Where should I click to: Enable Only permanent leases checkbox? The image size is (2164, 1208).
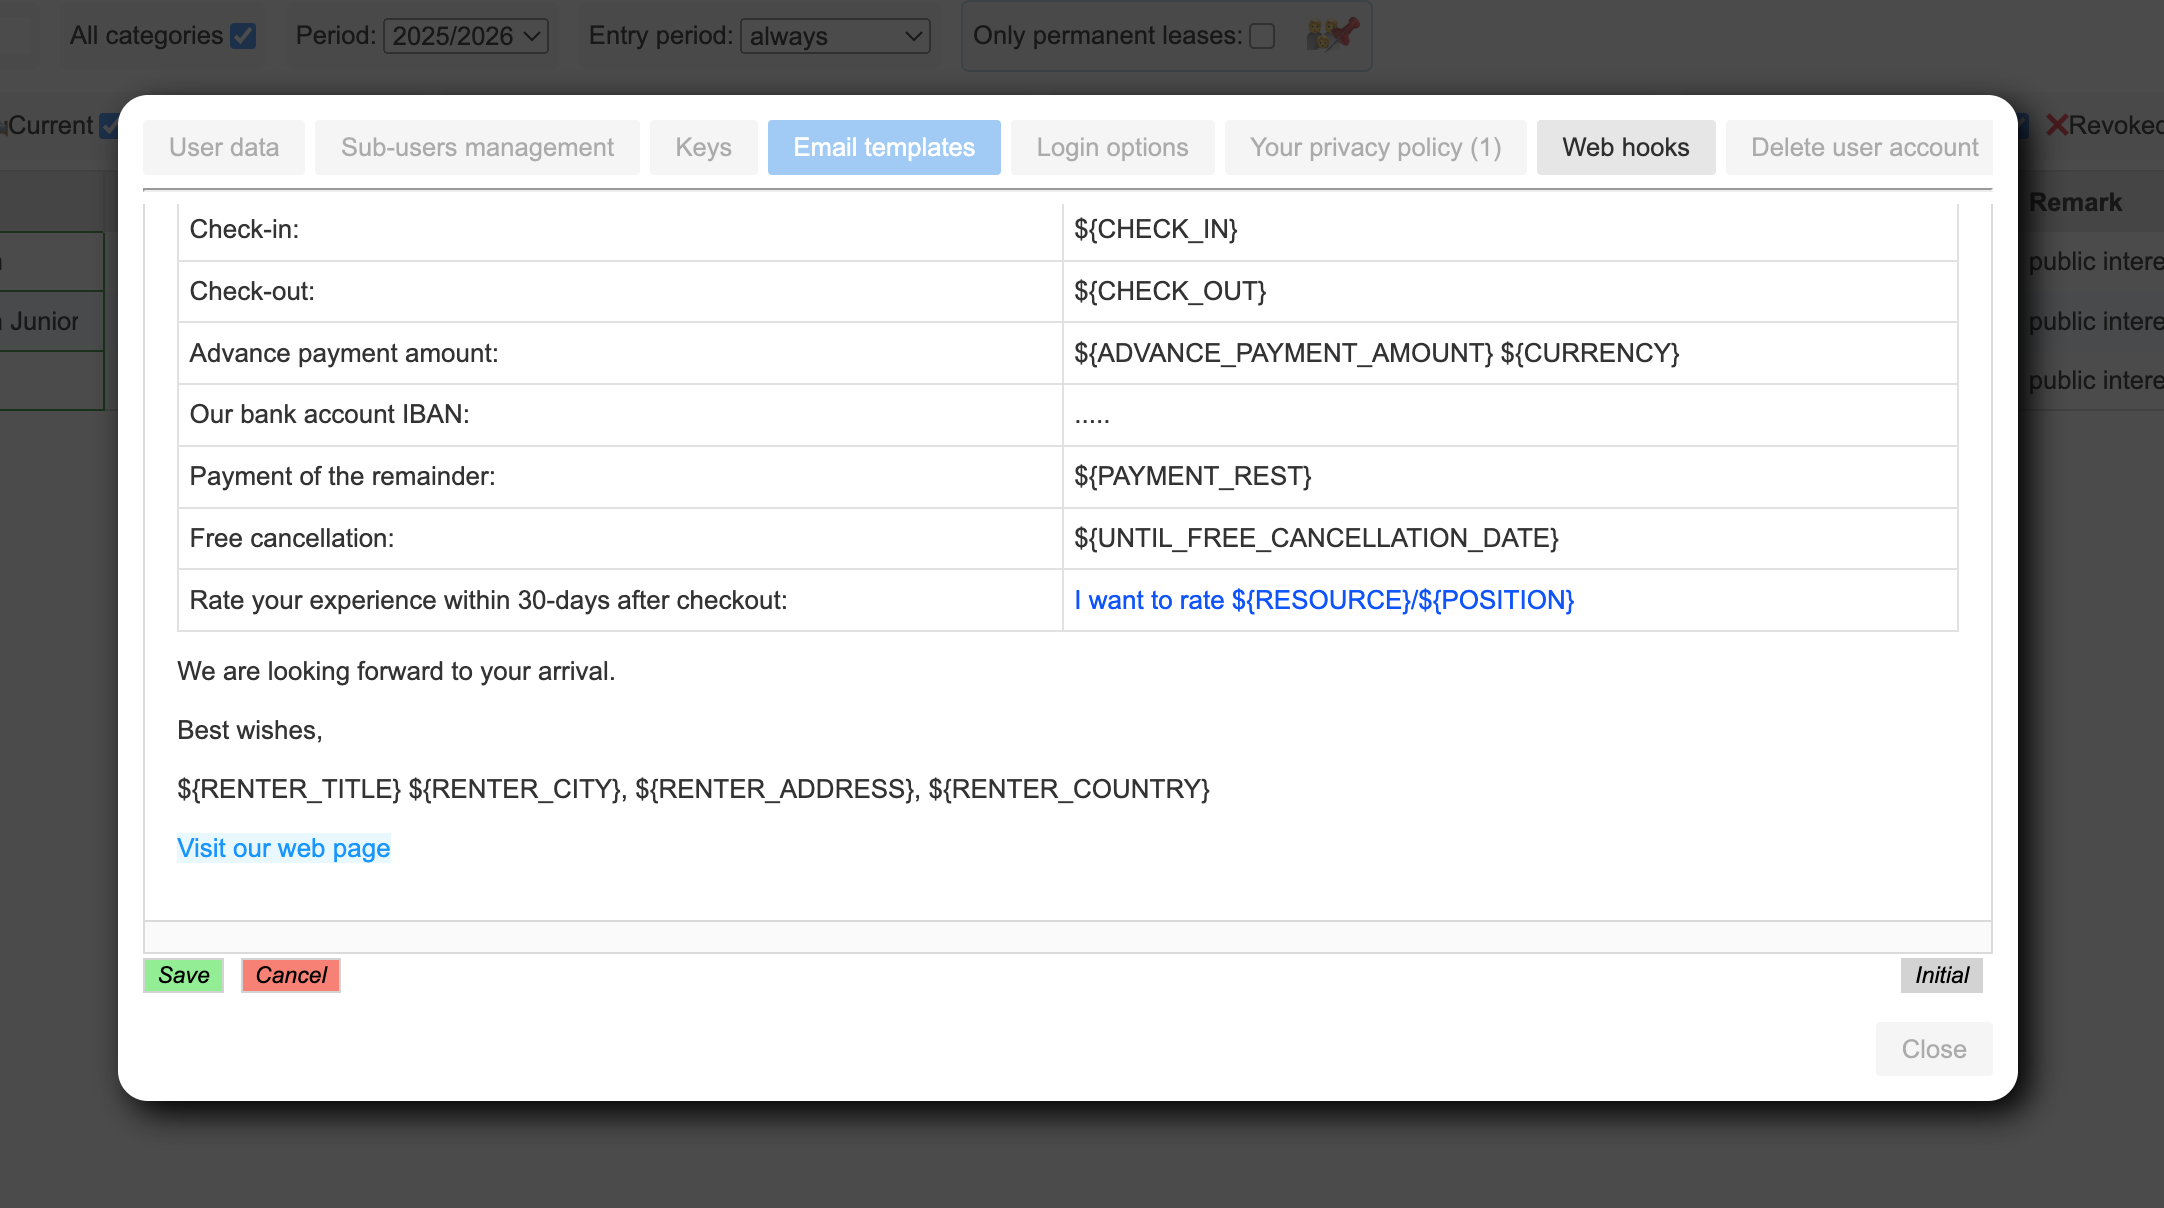pyautogui.click(x=1262, y=36)
